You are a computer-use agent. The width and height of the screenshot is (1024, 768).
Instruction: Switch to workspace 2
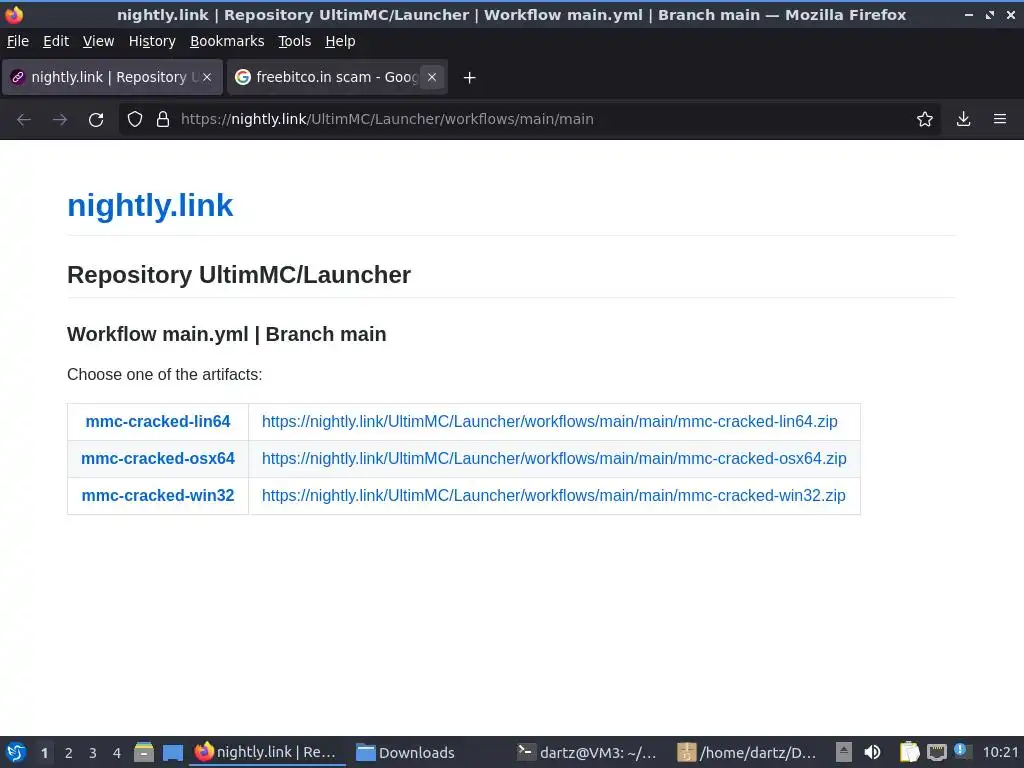click(69, 753)
